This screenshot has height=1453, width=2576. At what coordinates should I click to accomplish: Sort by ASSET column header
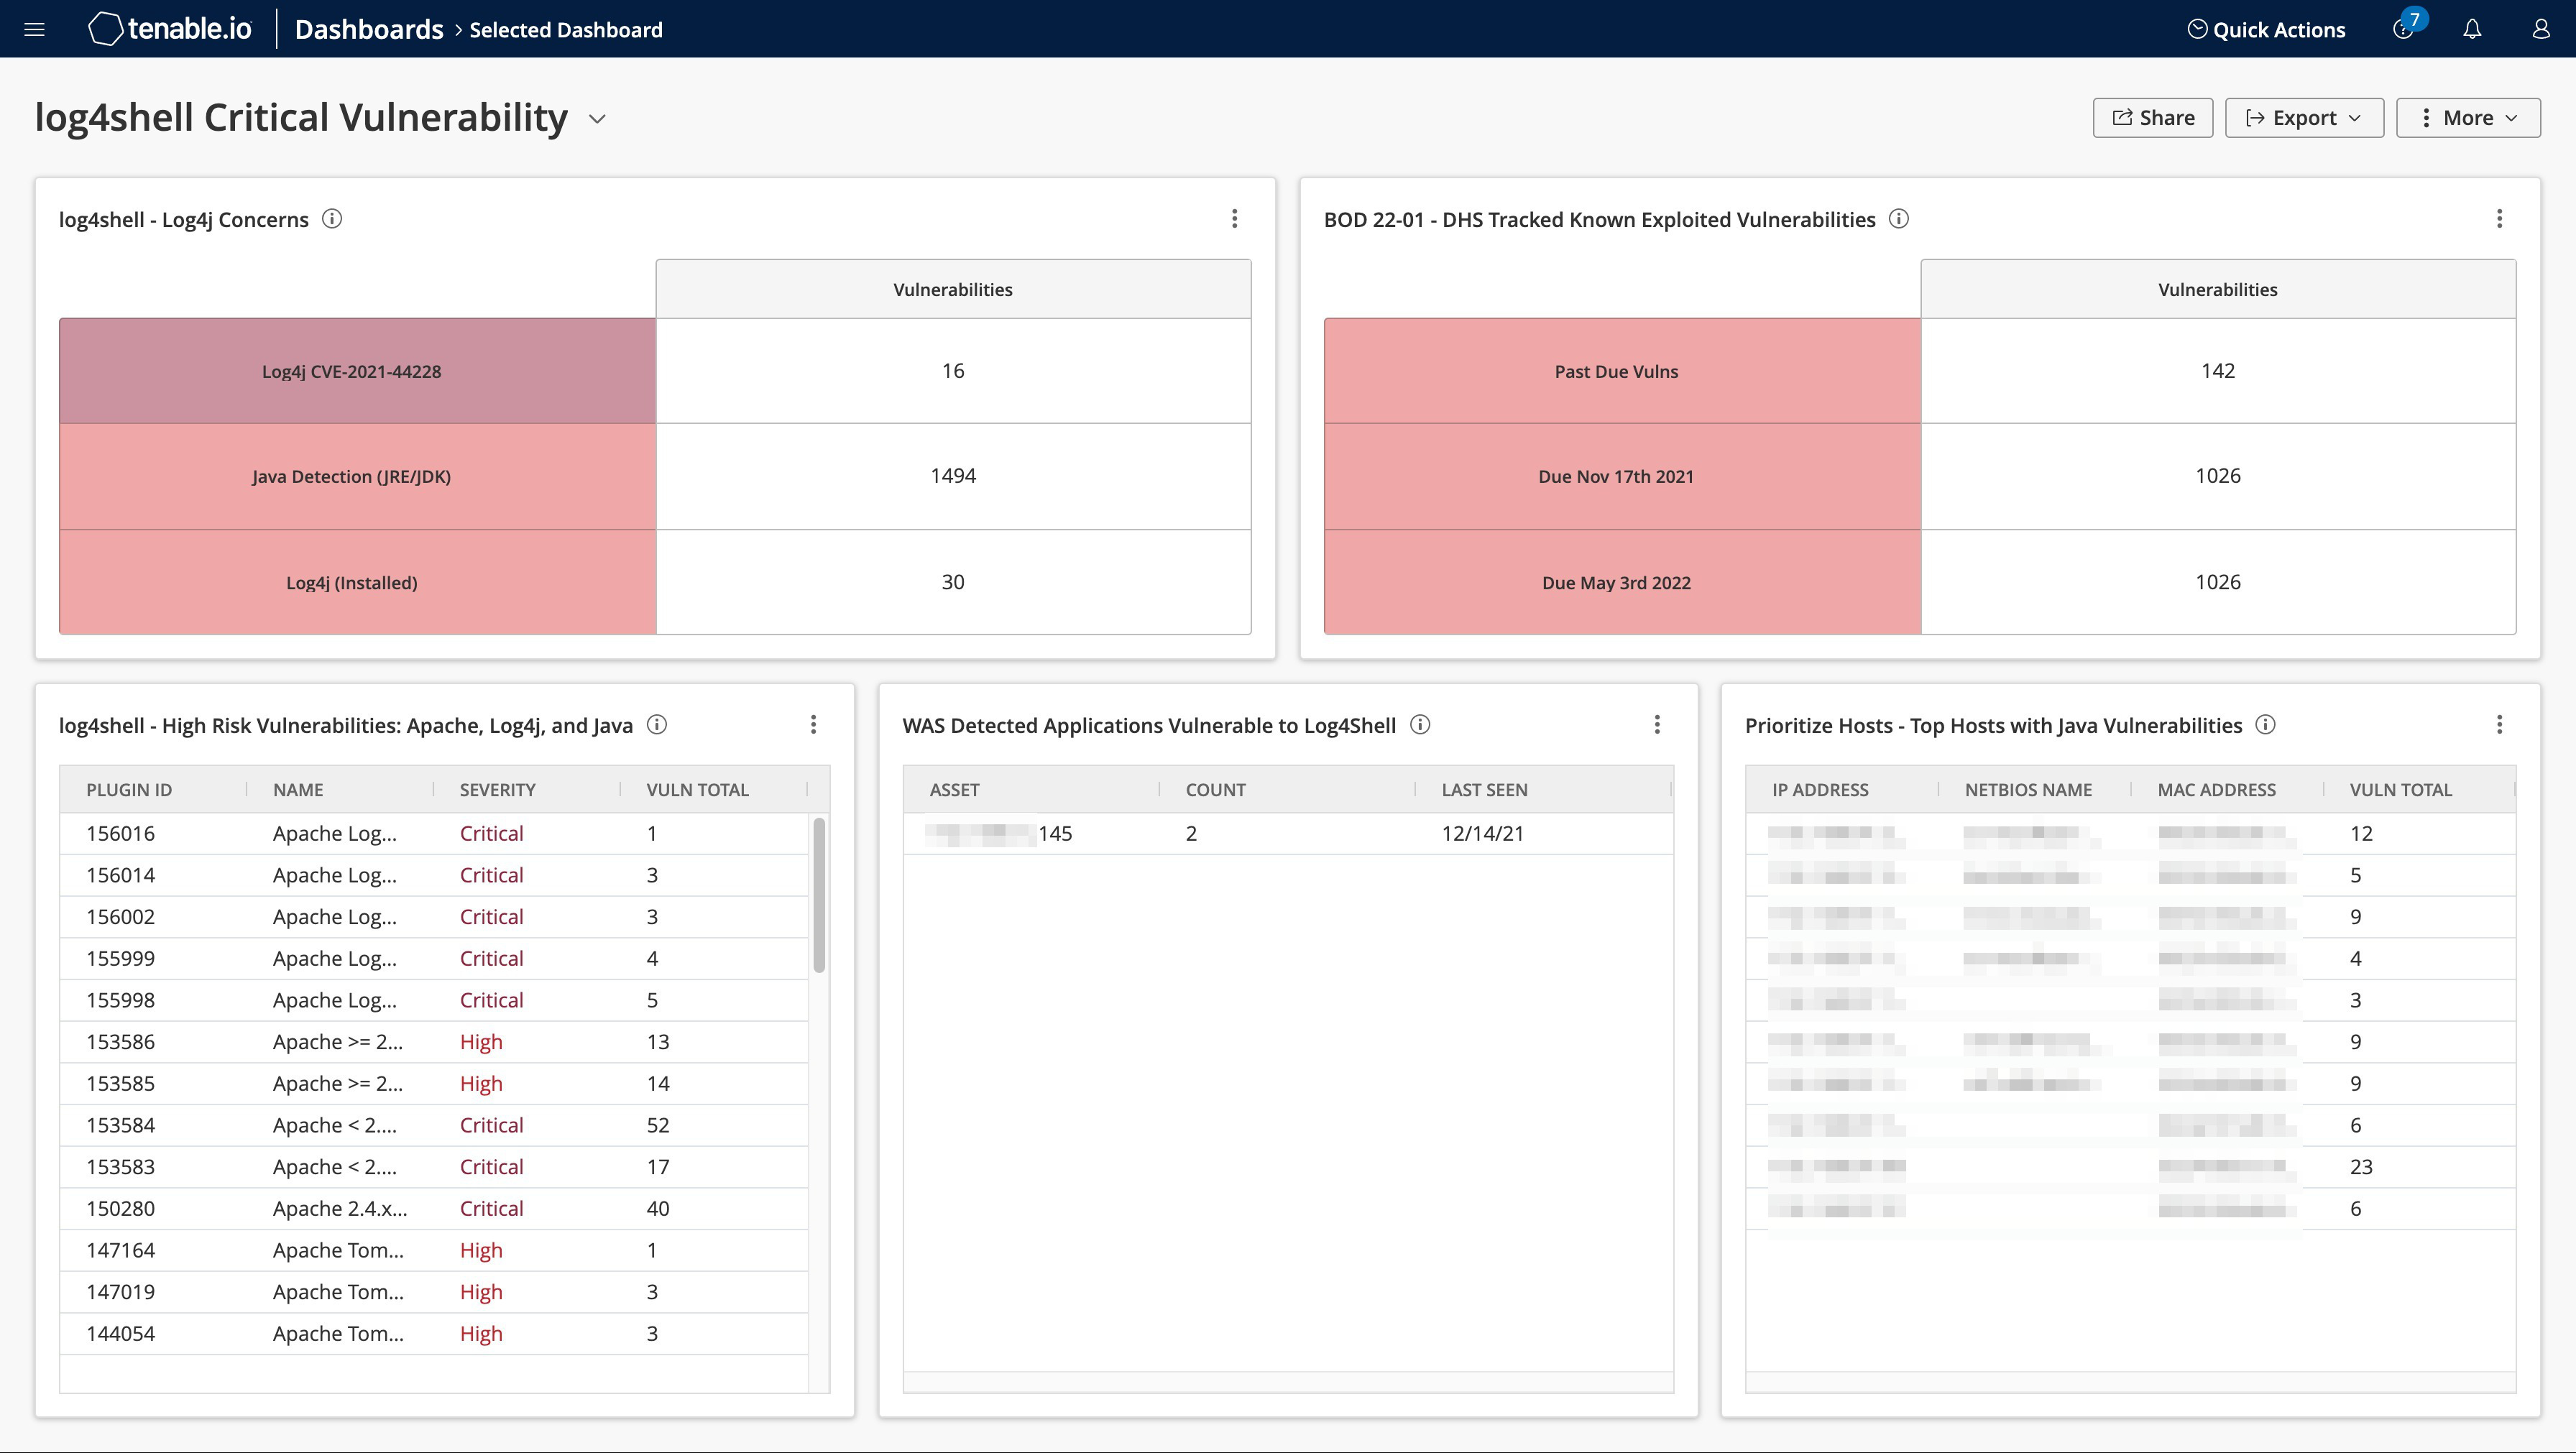coord(954,790)
